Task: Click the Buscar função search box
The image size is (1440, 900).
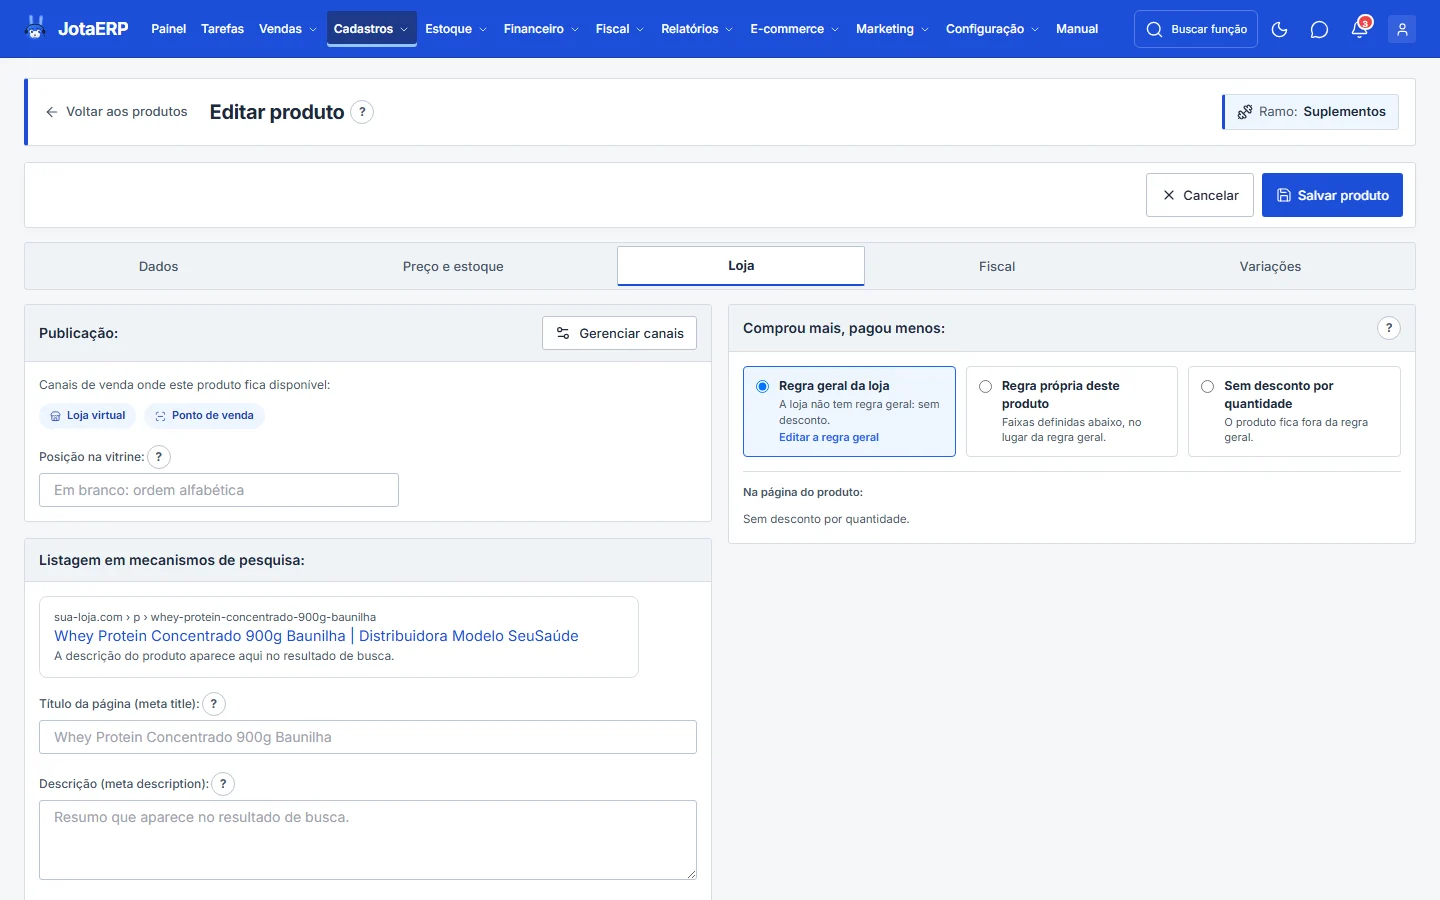Action: coord(1196,29)
